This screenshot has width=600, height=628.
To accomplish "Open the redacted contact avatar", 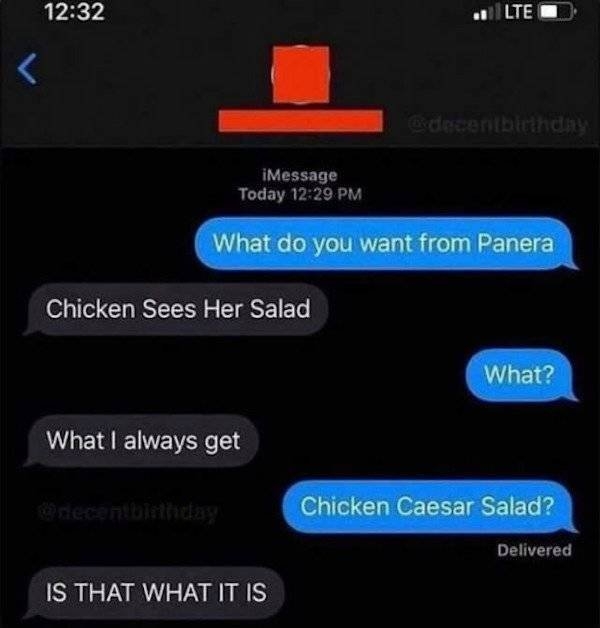I will point(301,74).
